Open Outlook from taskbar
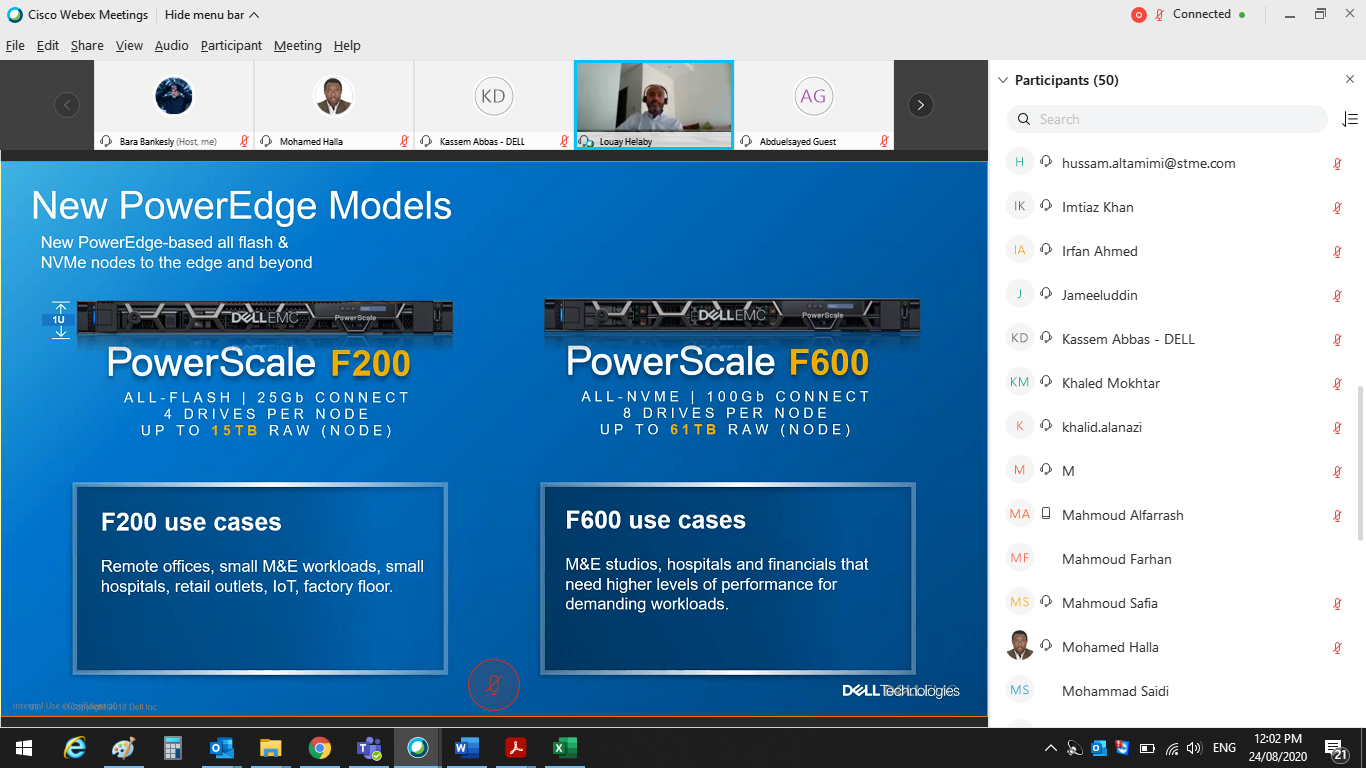 [x=222, y=748]
